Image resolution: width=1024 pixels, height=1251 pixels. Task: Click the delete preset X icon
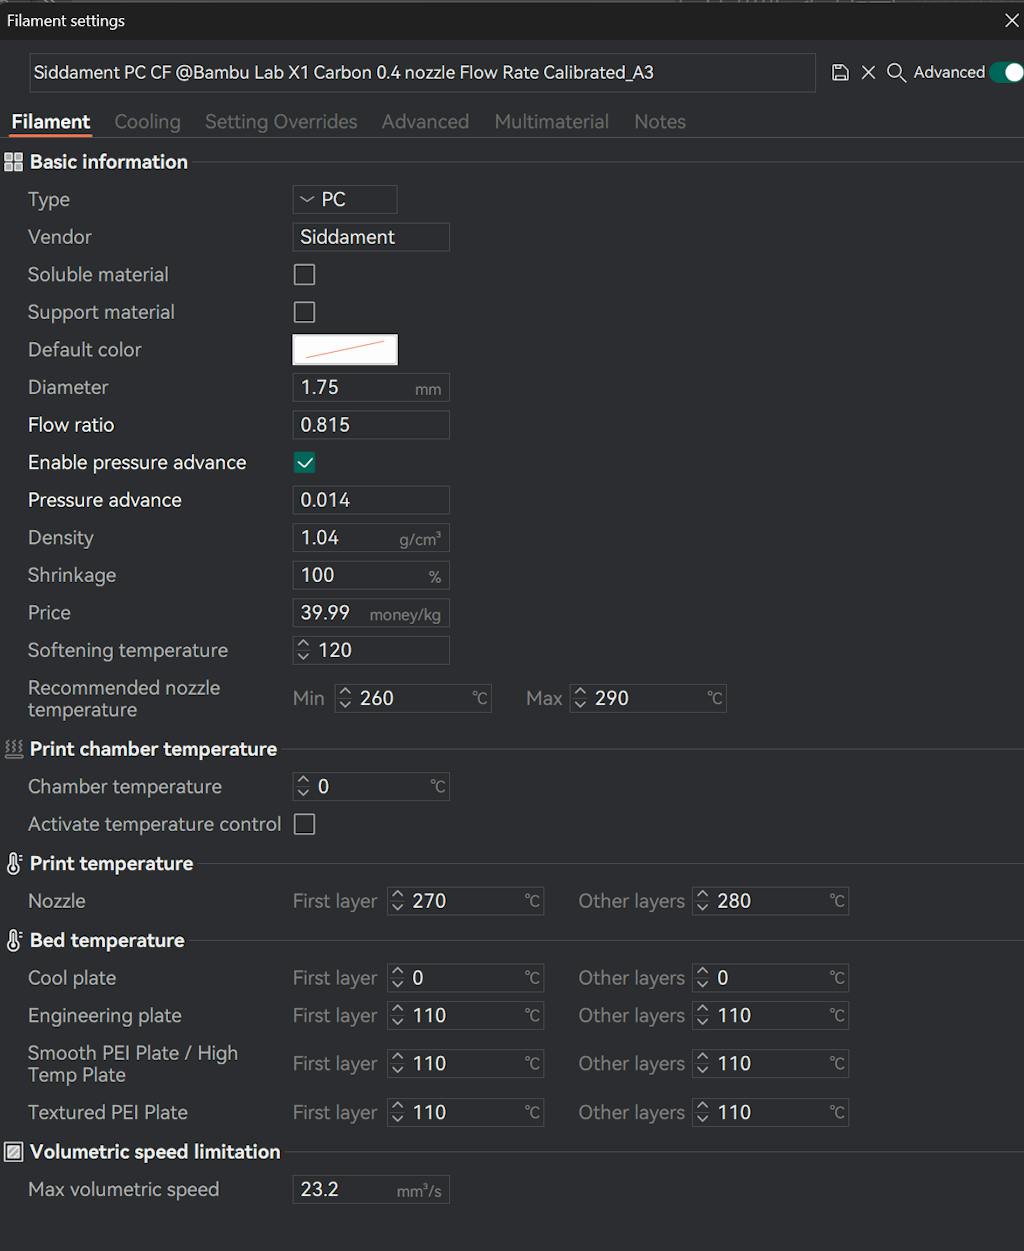pos(868,73)
